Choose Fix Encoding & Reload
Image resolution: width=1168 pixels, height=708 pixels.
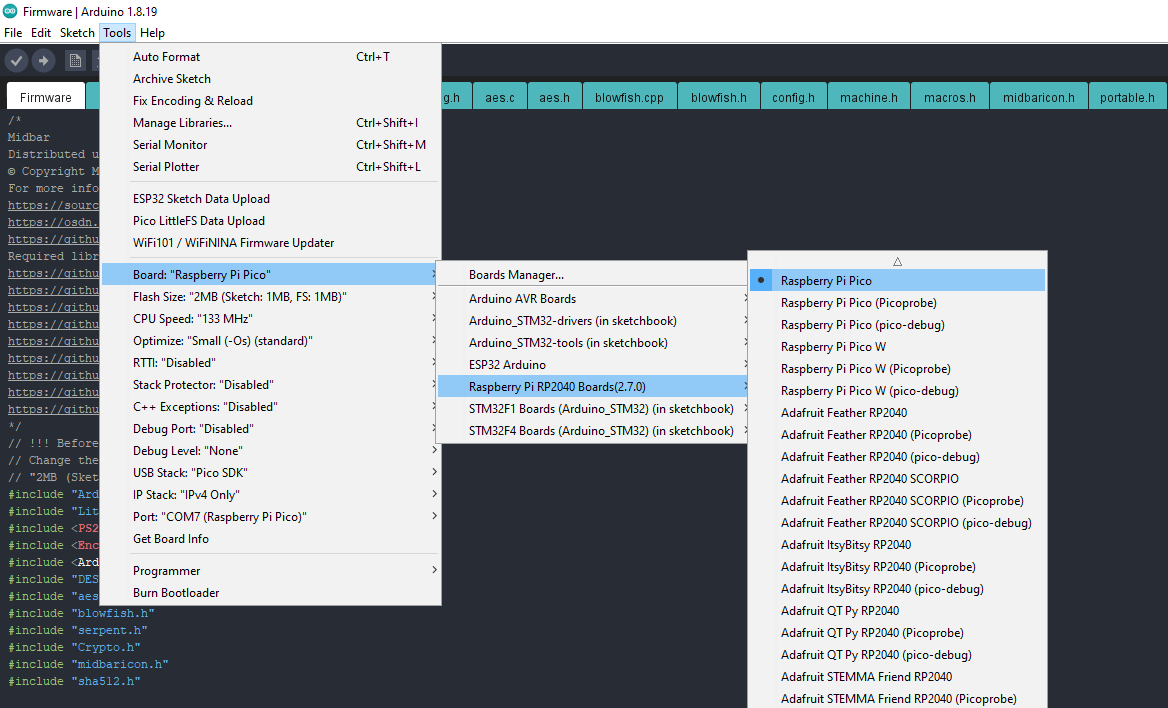click(271, 101)
